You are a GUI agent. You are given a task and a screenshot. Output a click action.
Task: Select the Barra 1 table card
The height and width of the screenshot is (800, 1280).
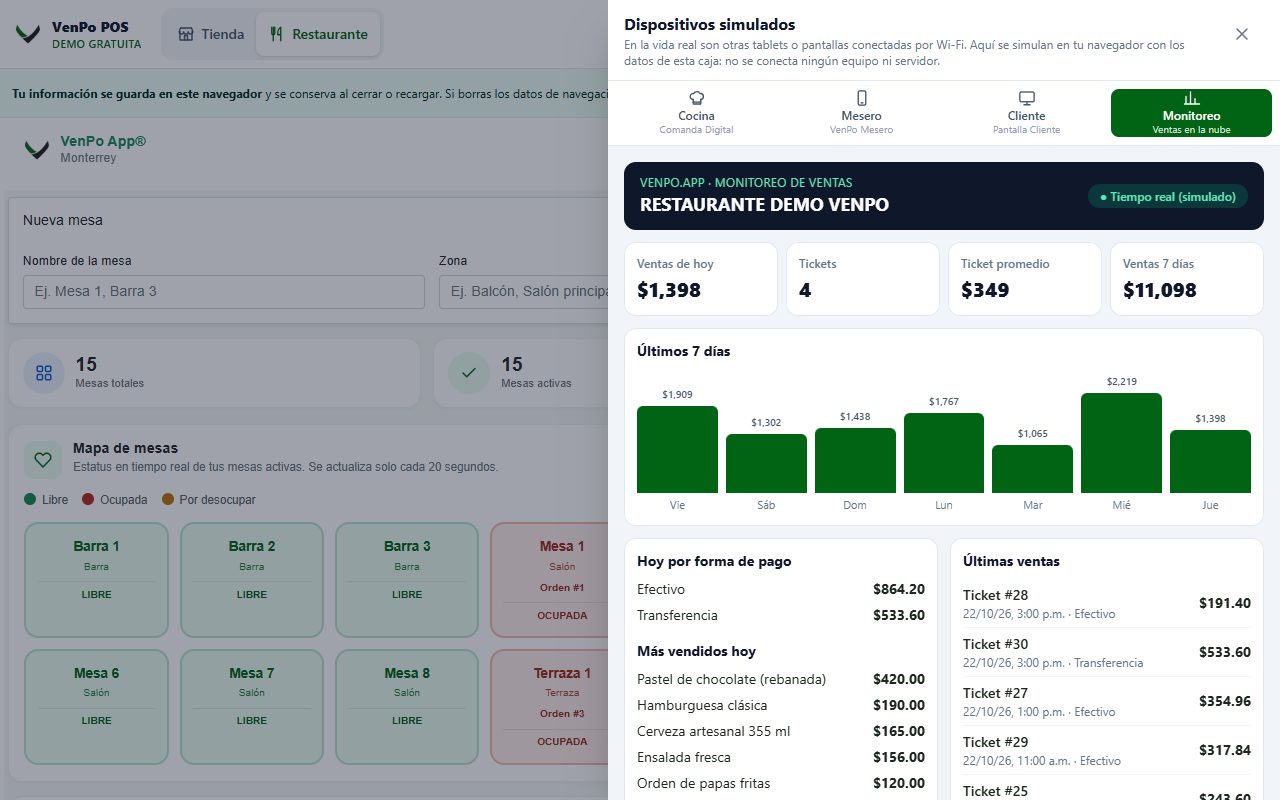pyautogui.click(x=96, y=580)
